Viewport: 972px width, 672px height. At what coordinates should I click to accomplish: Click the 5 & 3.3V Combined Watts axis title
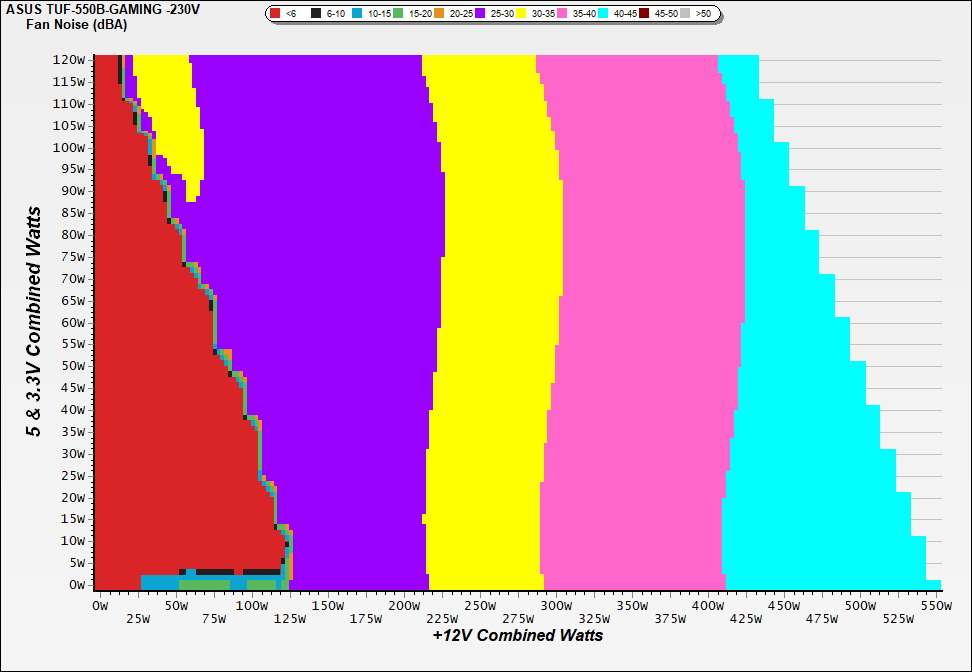tap(35, 321)
